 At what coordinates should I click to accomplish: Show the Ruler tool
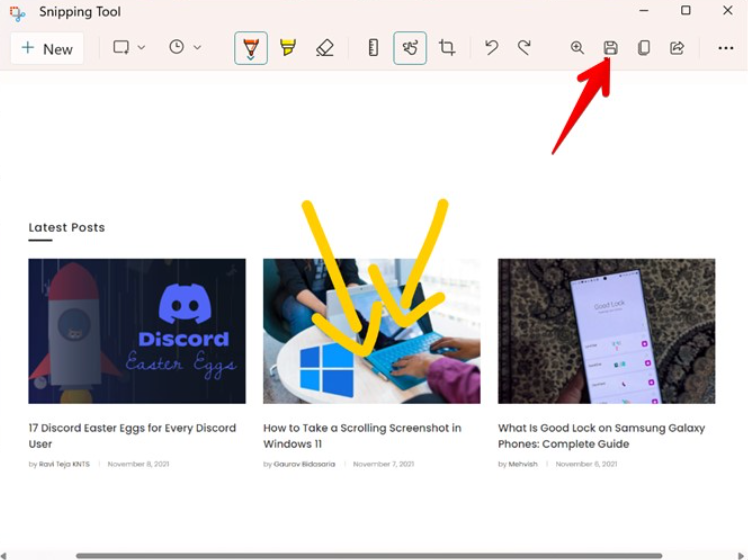tap(374, 48)
